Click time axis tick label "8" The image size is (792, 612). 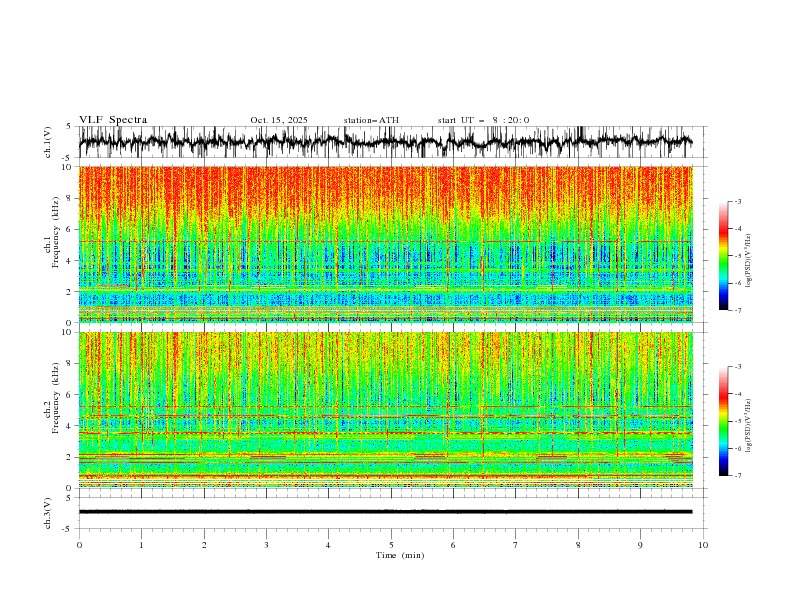(x=578, y=545)
